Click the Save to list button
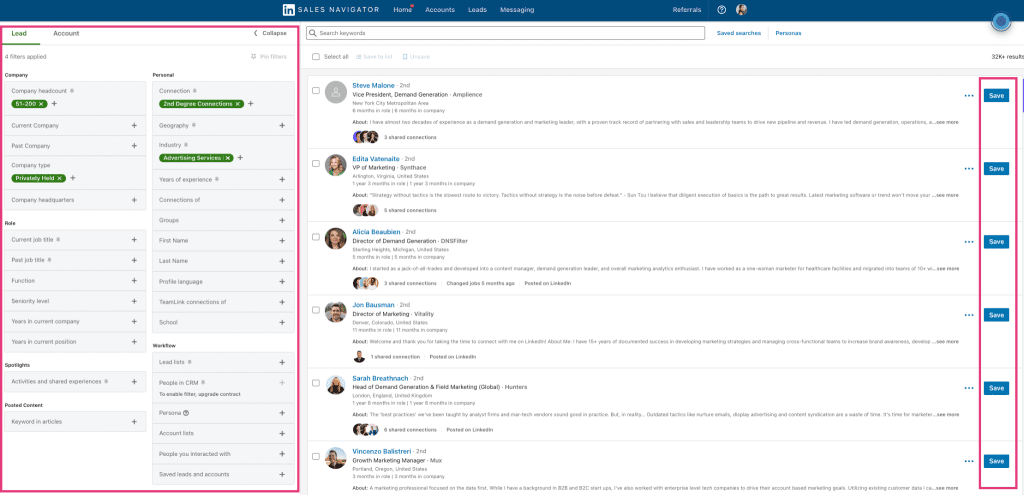The width and height of the screenshot is (1024, 495). (374, 57)
